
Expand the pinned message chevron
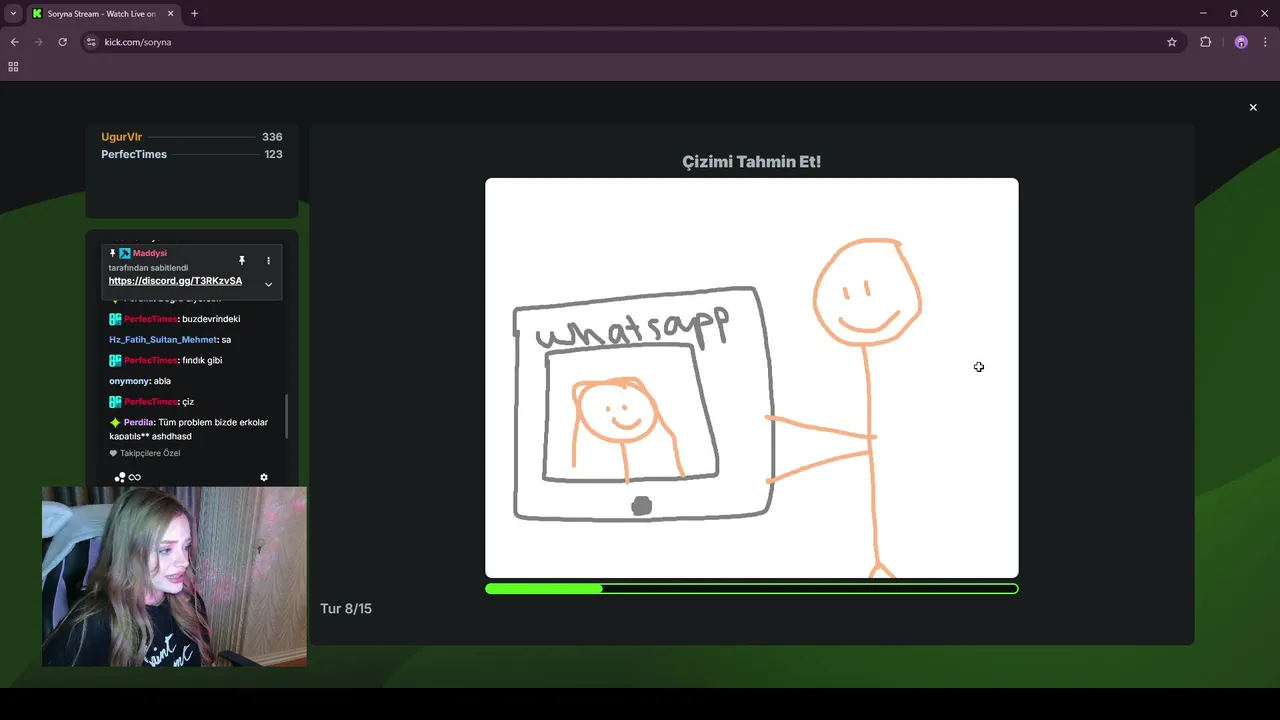point(268,284)
